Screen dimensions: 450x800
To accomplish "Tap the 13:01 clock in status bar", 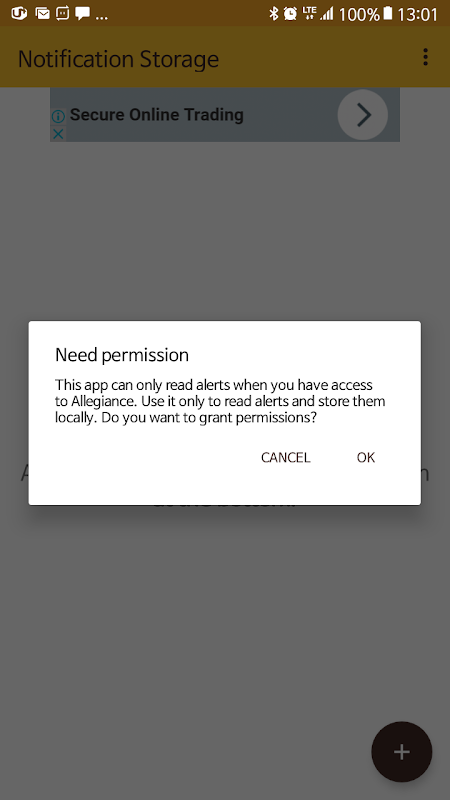I will point(417,14).
